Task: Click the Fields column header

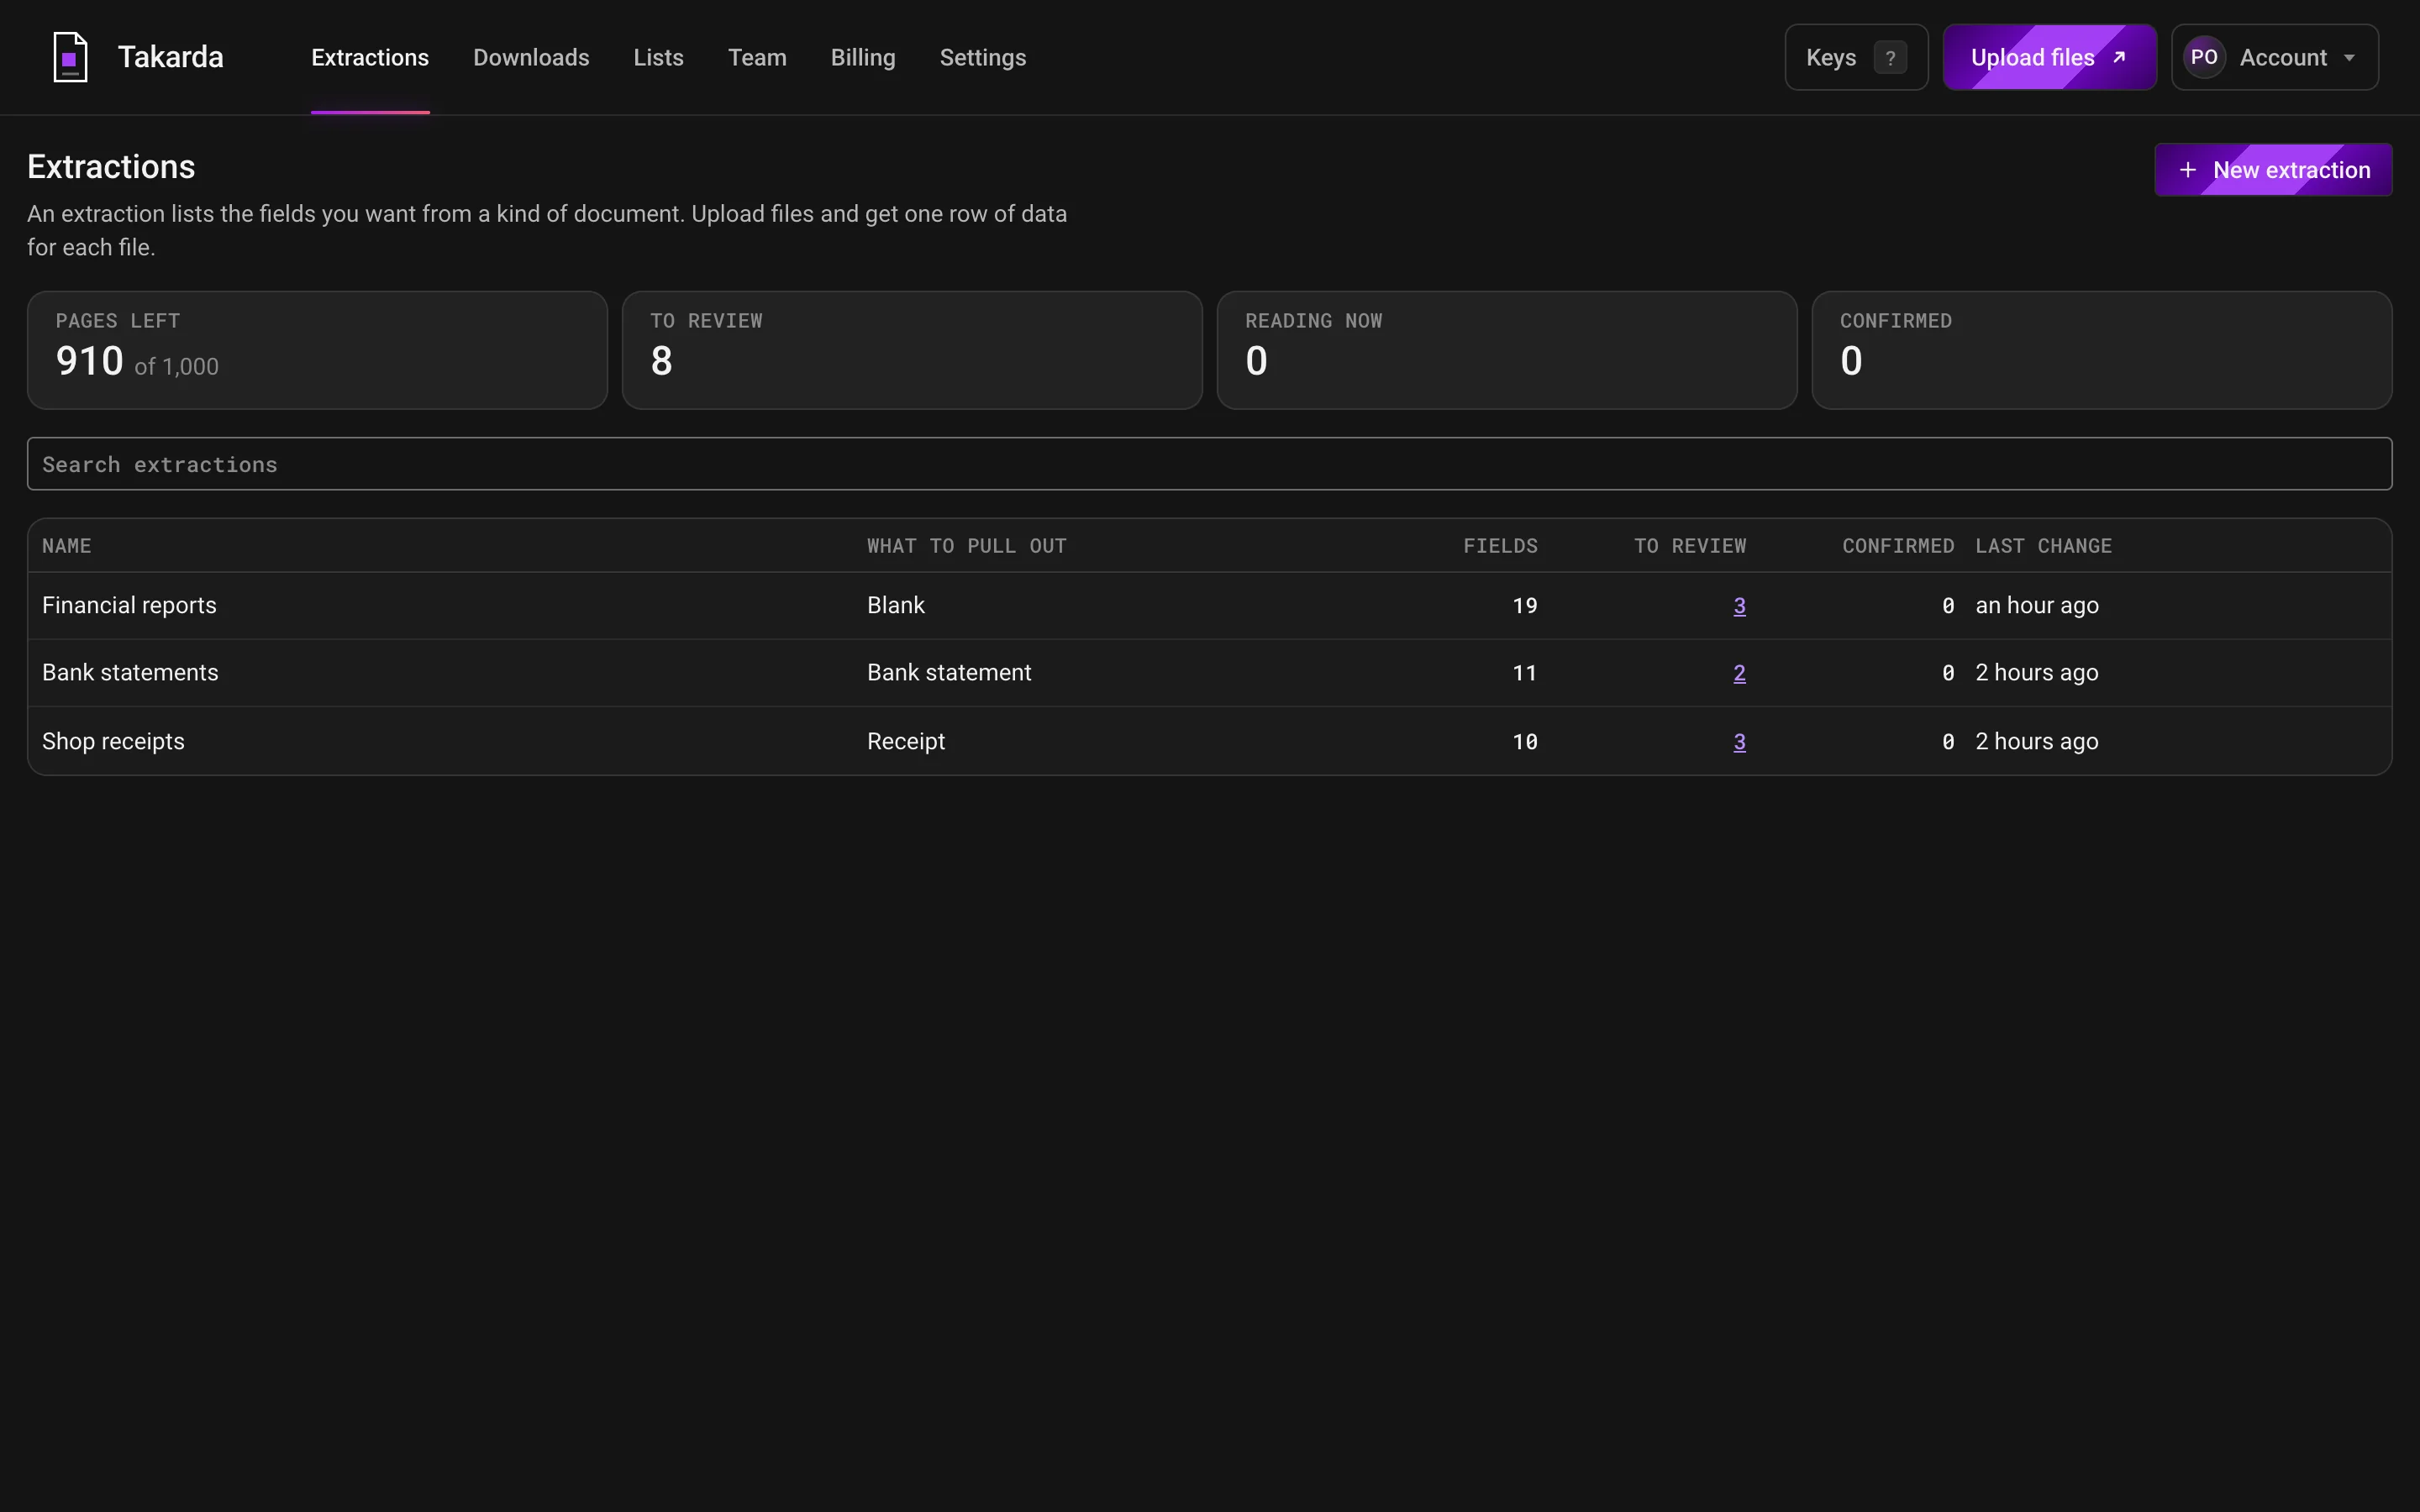Action: [1500, 546]
